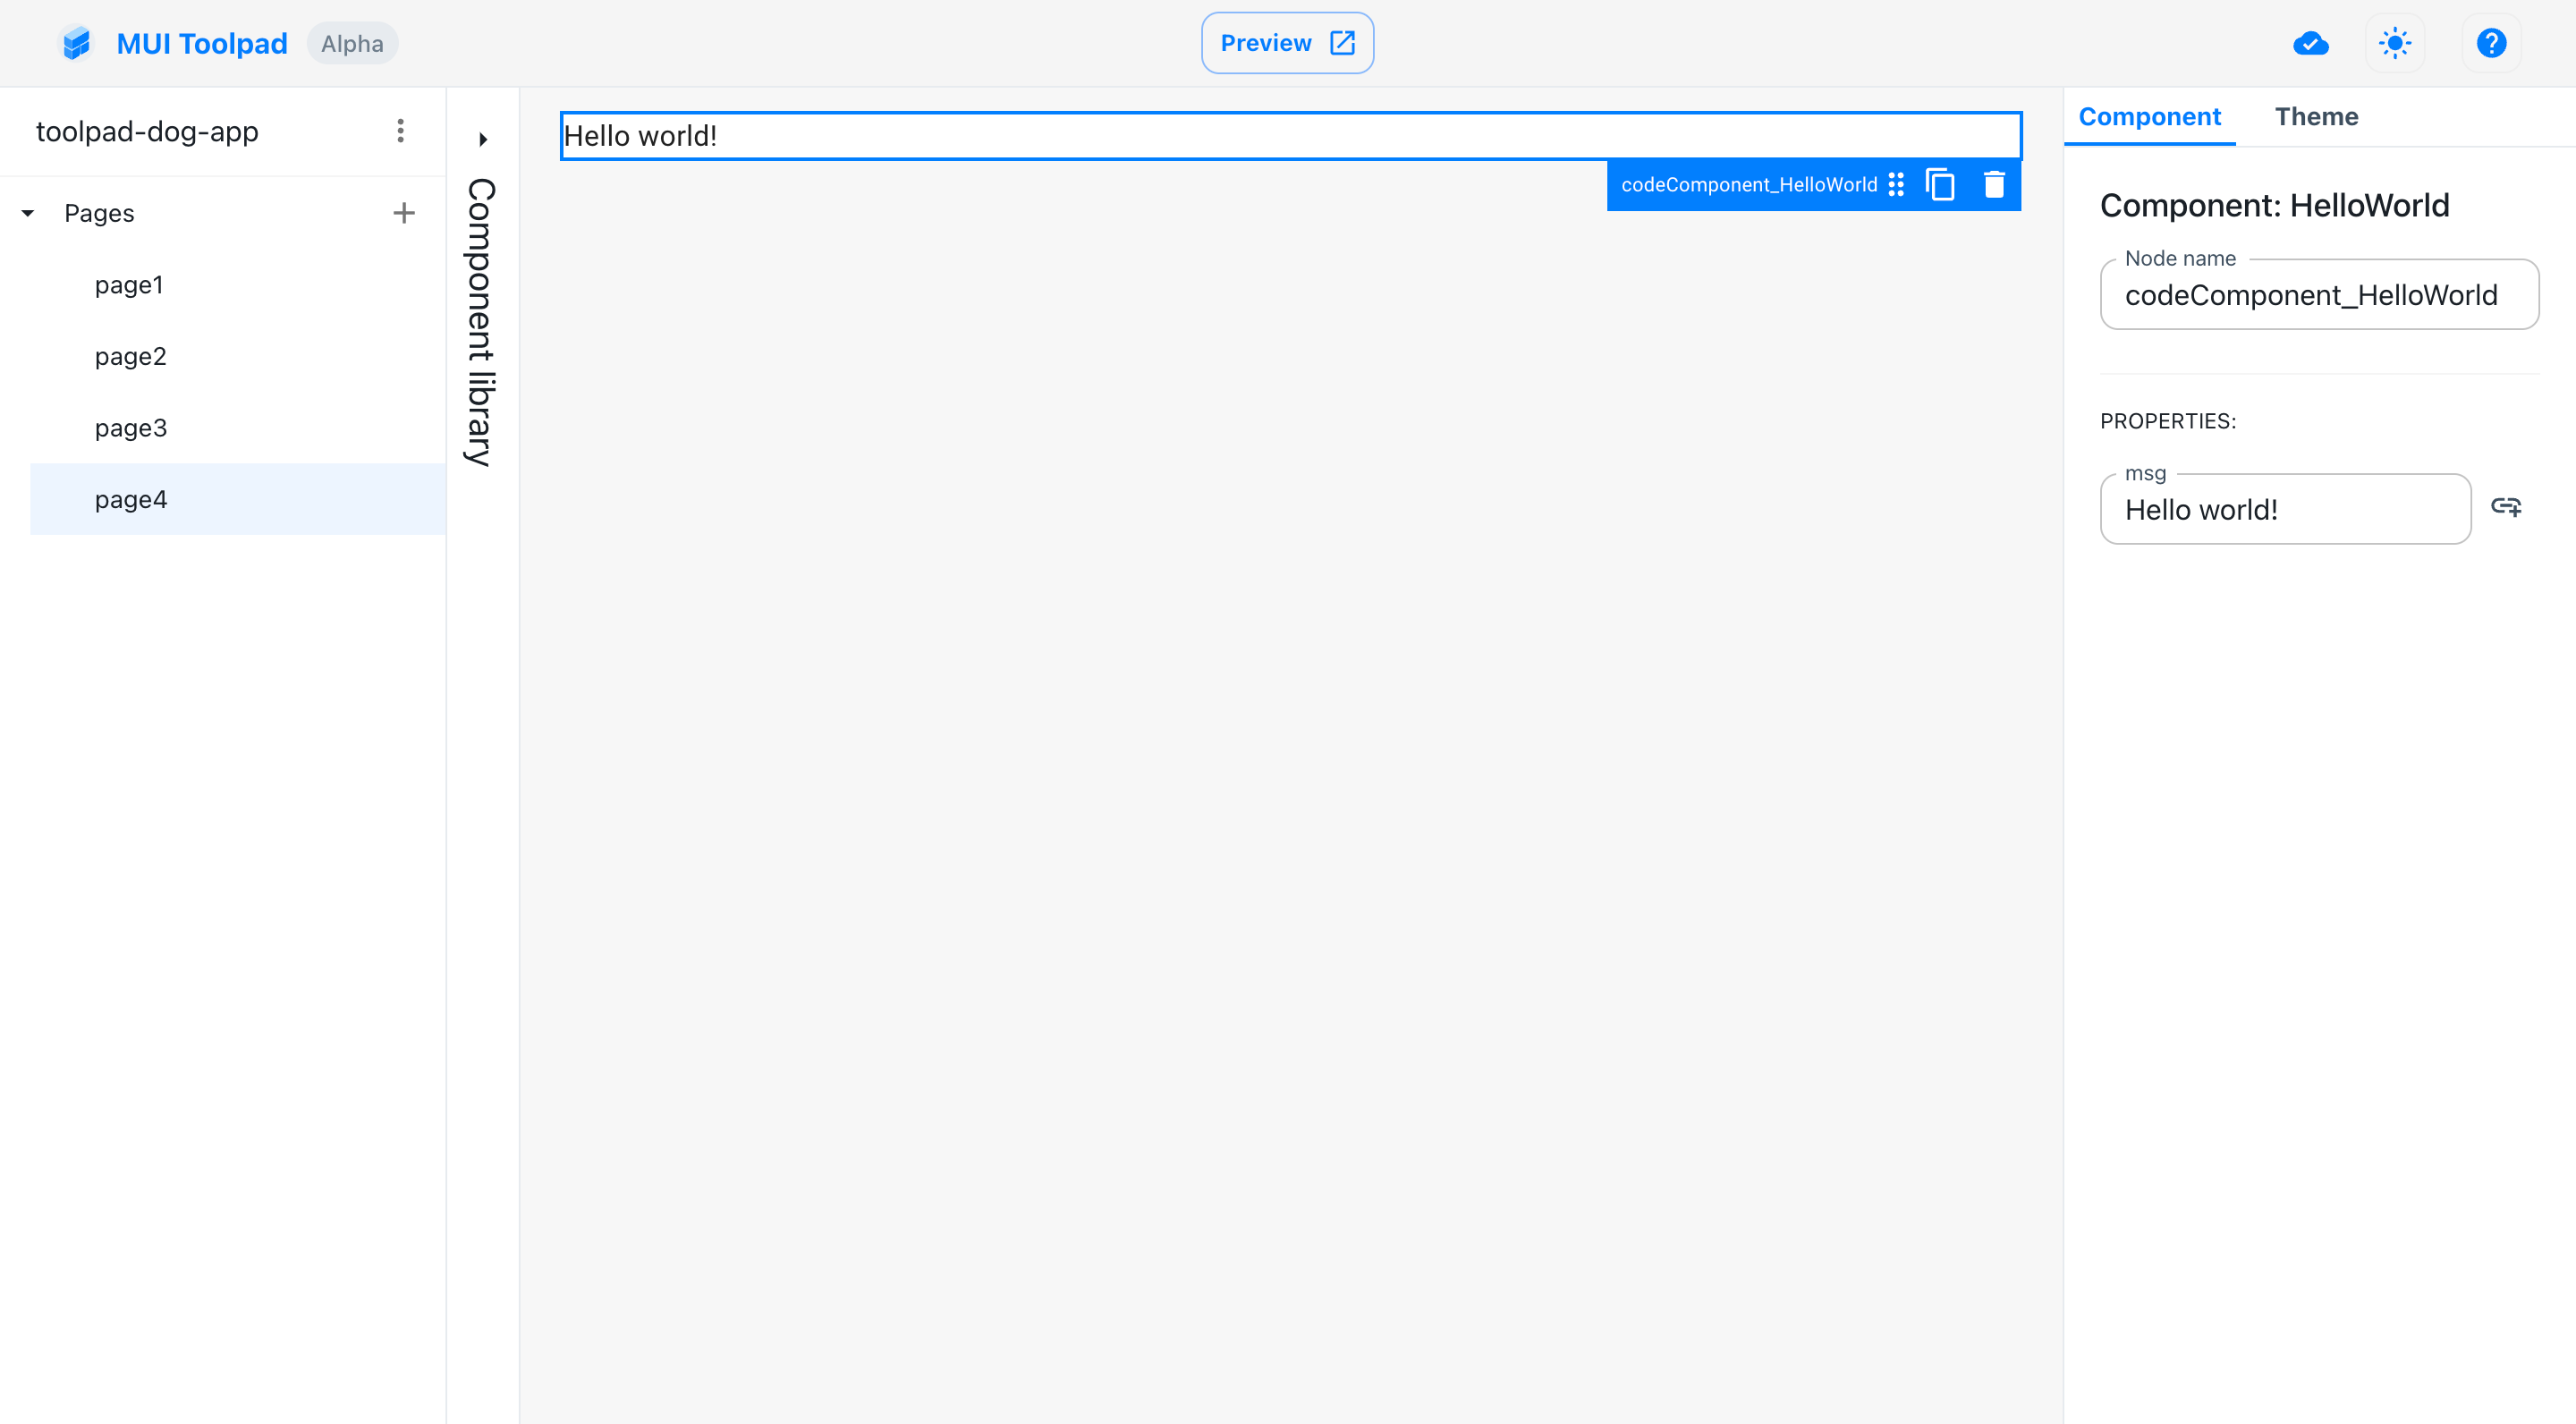Open the vertical Component library label

pos(481,322)
